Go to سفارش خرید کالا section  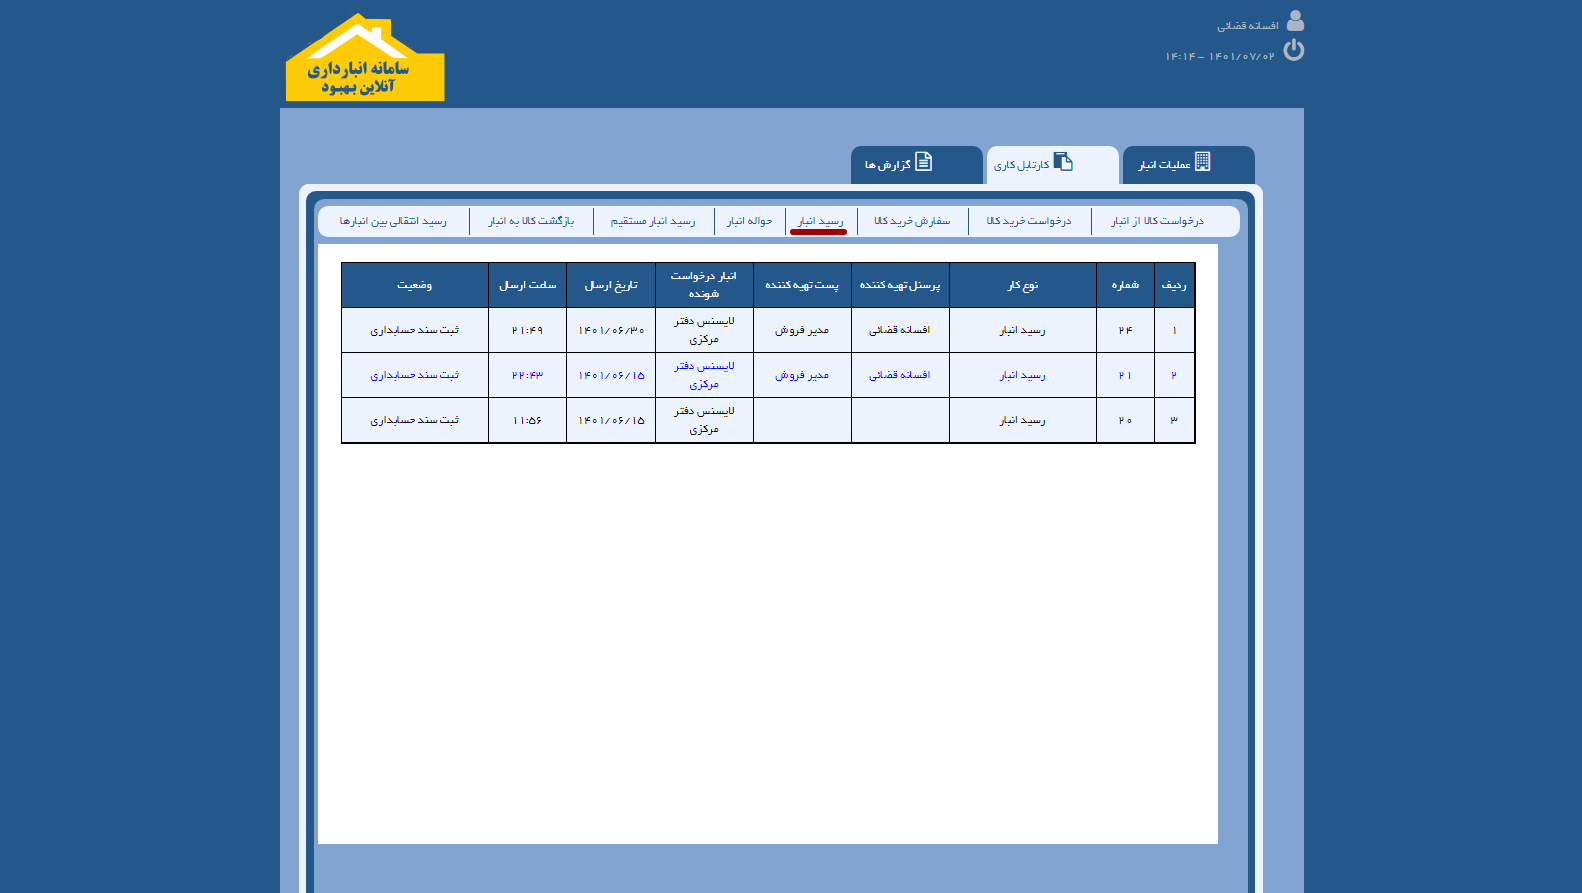pos(912,221)
